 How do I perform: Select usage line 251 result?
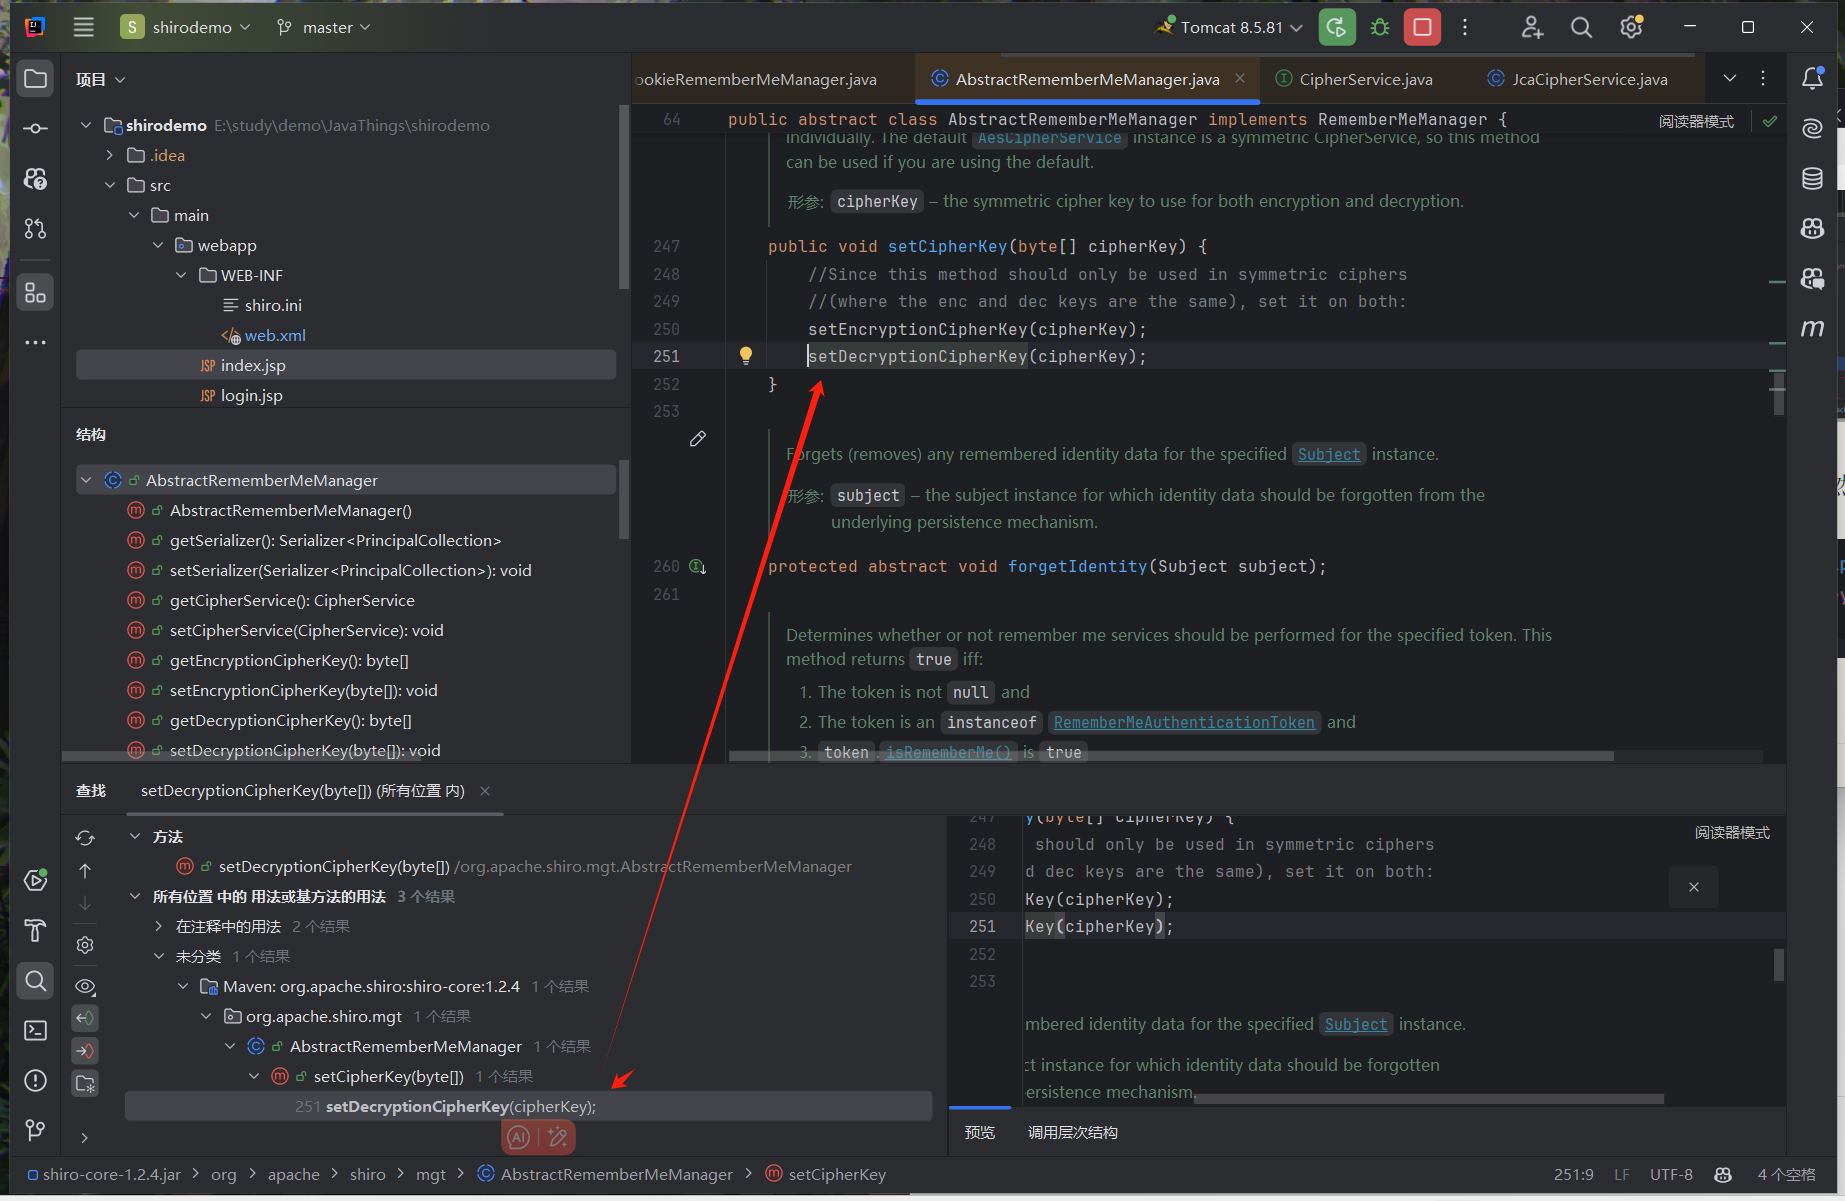pos(528,1106)
